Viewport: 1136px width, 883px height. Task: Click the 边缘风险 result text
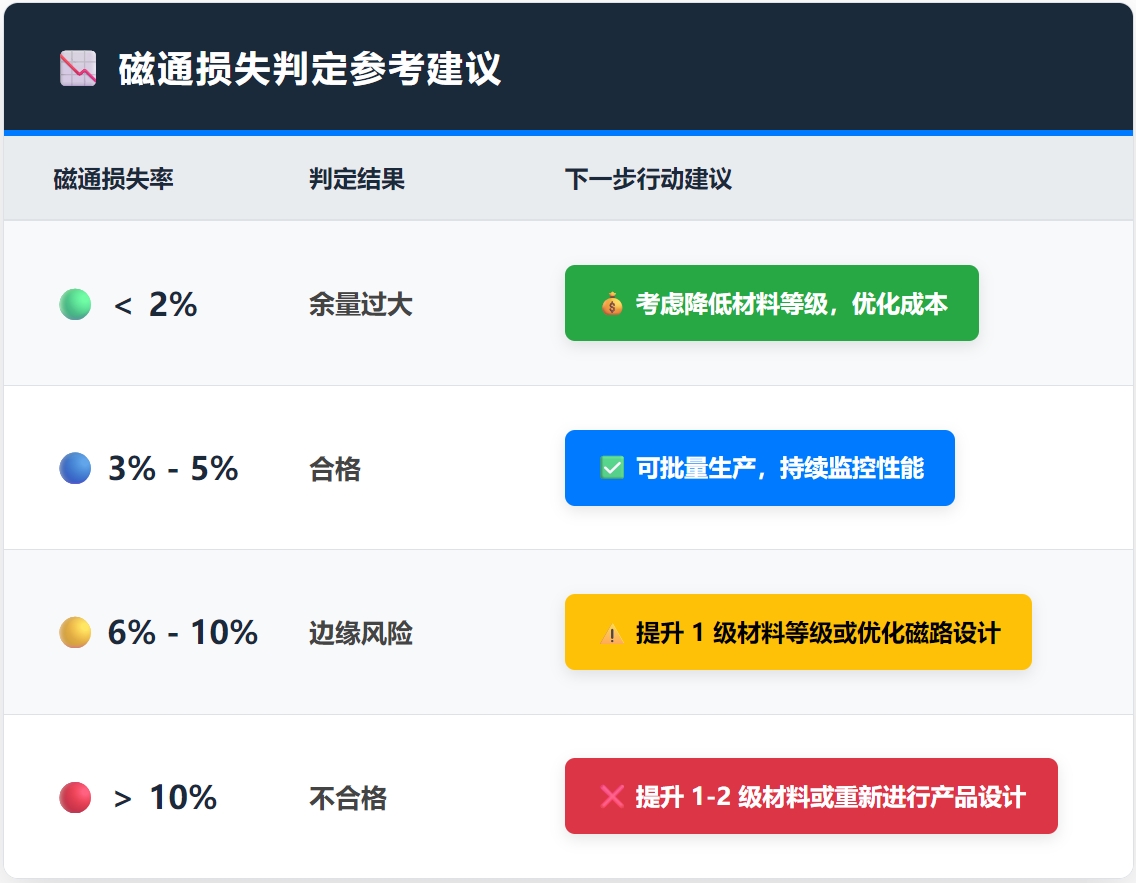coord(360,633)
